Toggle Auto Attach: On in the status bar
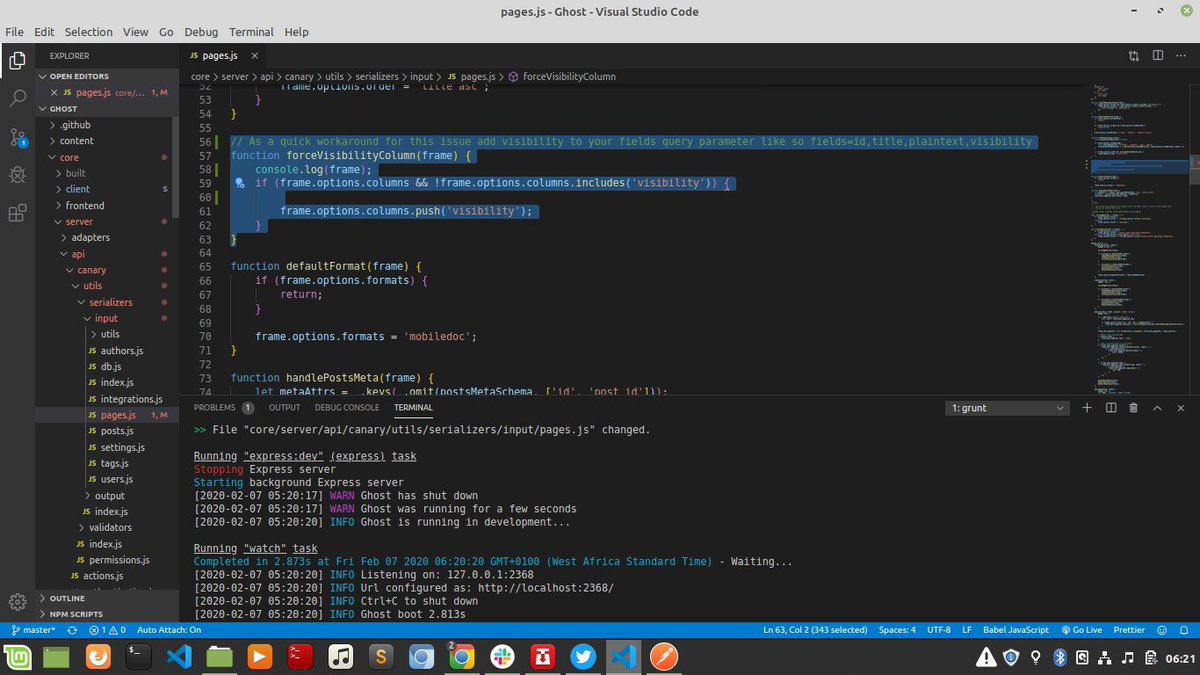 (x=169, y=630)
